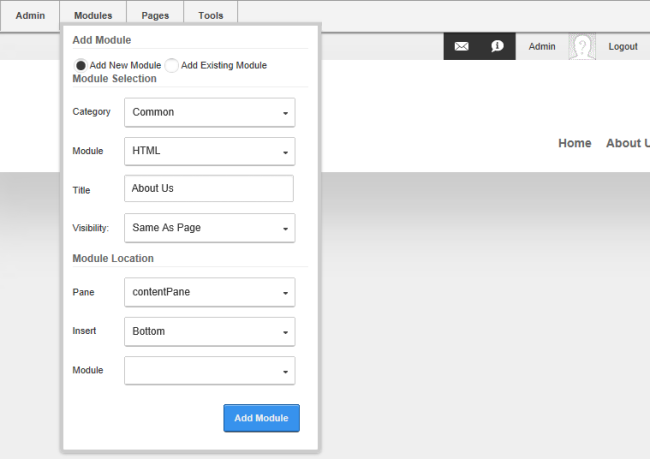This screenshot has height=459, width=650.
Task: Open the Insert dropdown showing Bottom
Action: coord(210,332)
